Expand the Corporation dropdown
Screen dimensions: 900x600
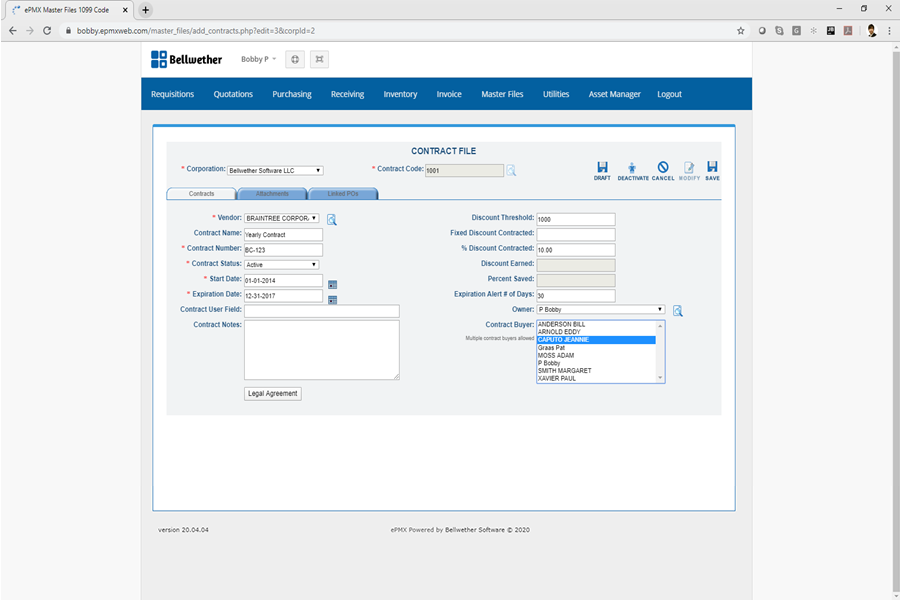tap(275, 171)
